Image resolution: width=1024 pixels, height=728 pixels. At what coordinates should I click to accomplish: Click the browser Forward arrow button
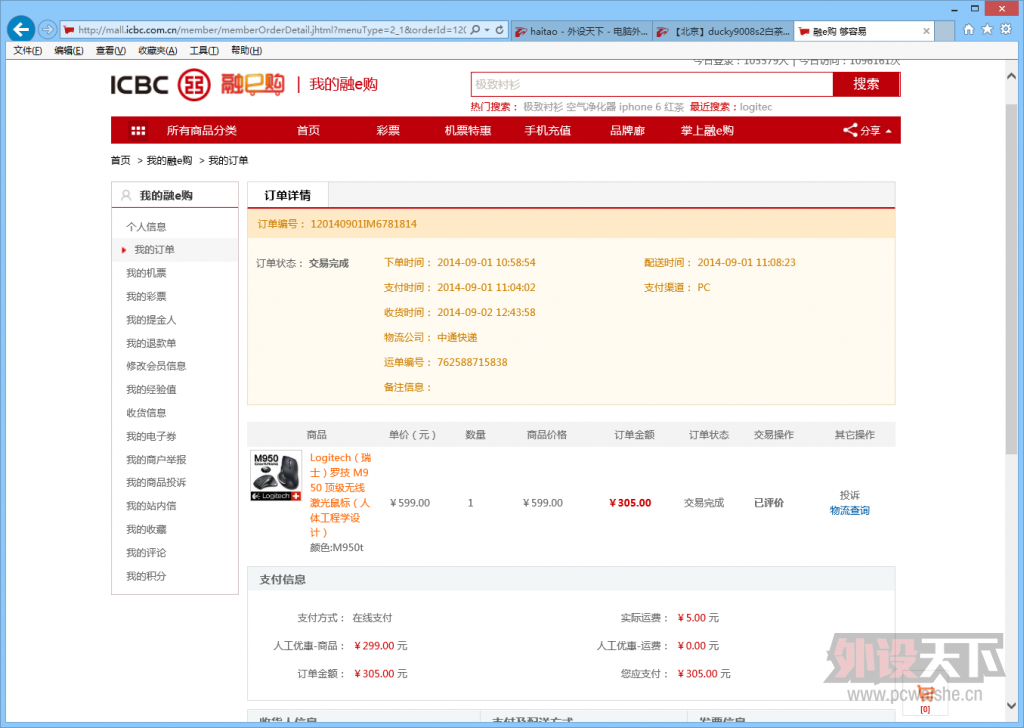coord(47,29)
